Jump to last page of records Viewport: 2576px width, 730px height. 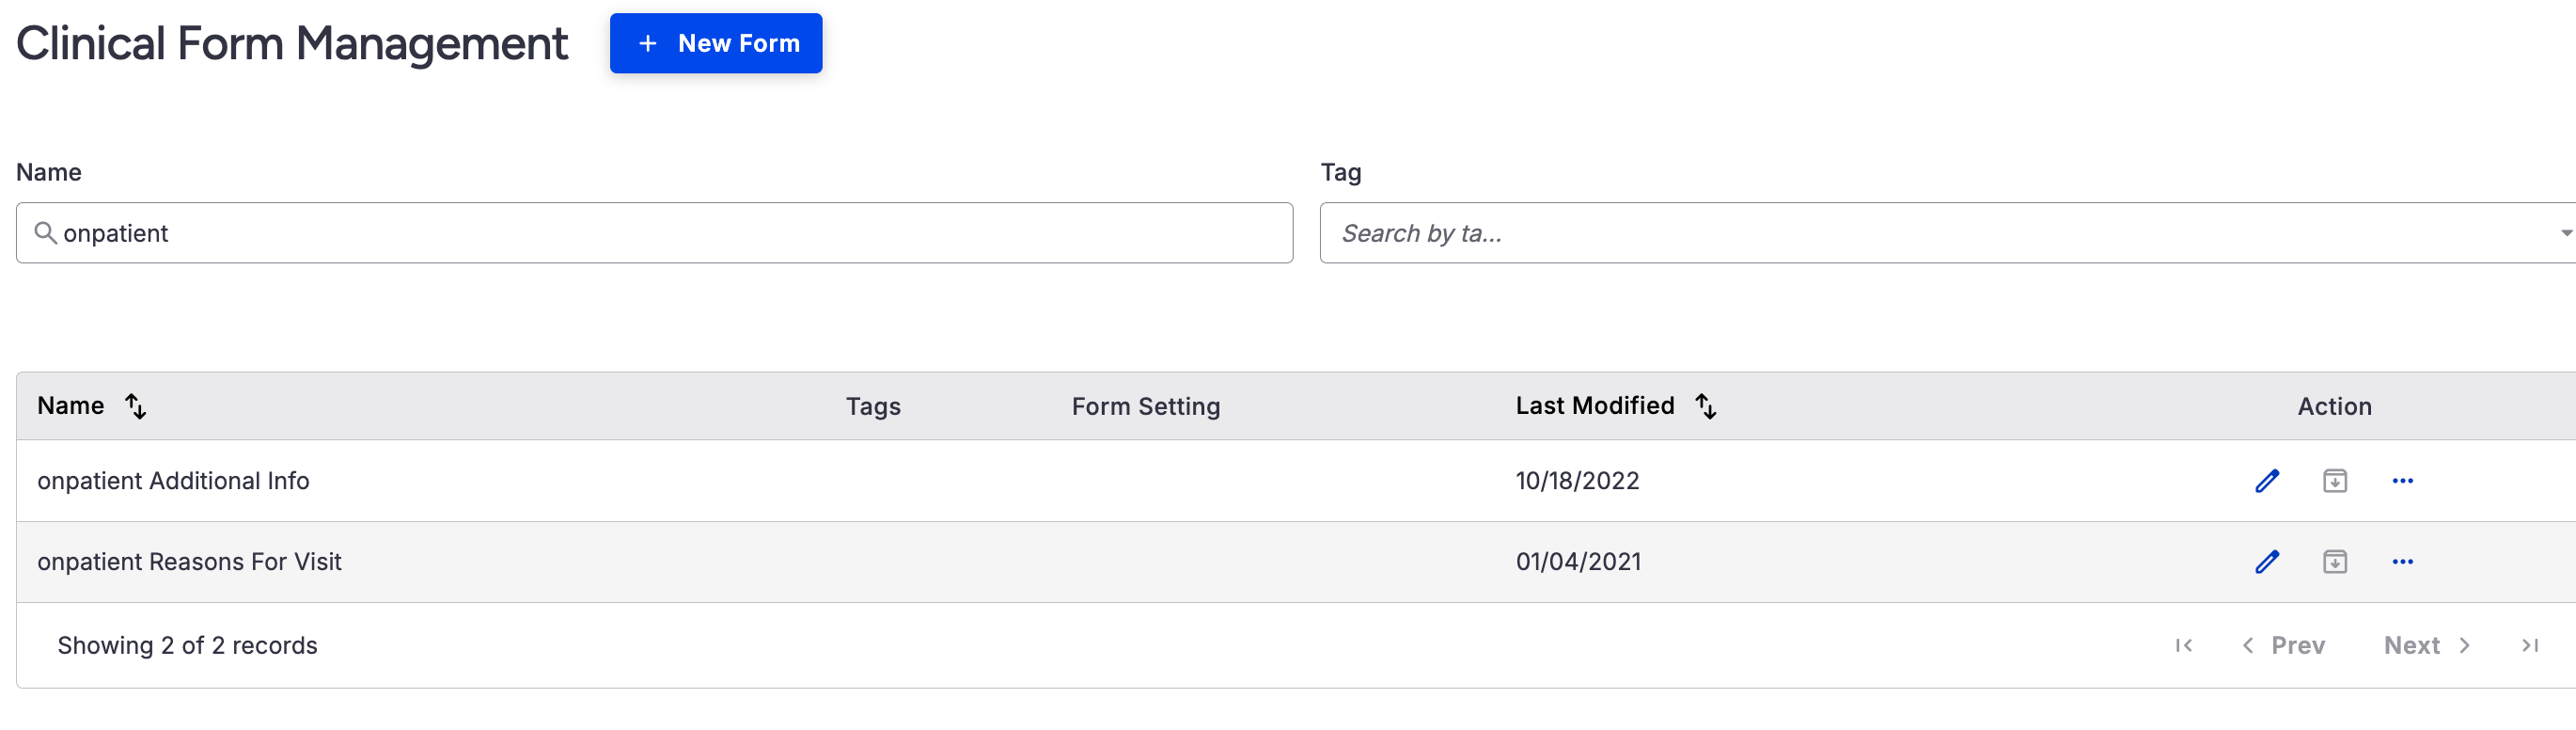coord(2530,646)
